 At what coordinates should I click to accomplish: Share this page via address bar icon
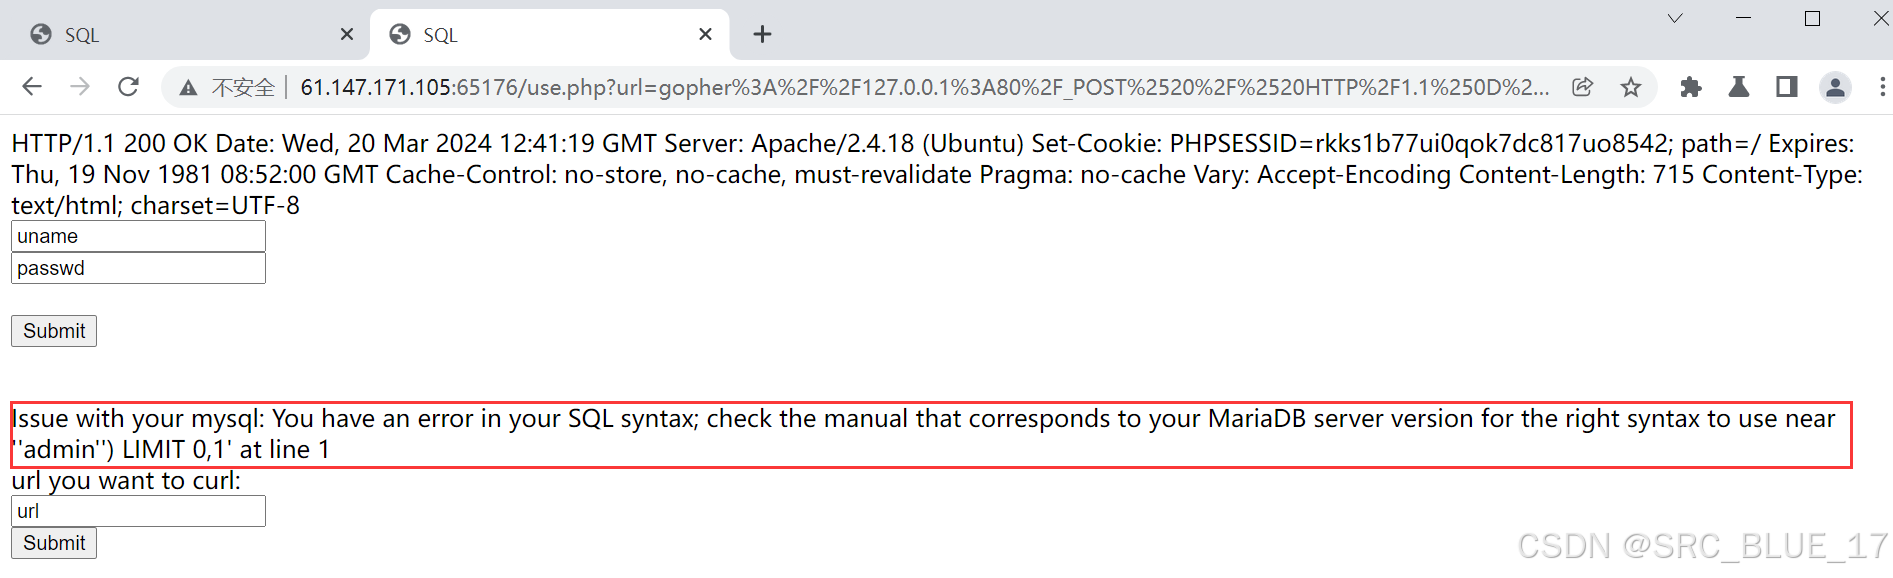[1582, 87]
